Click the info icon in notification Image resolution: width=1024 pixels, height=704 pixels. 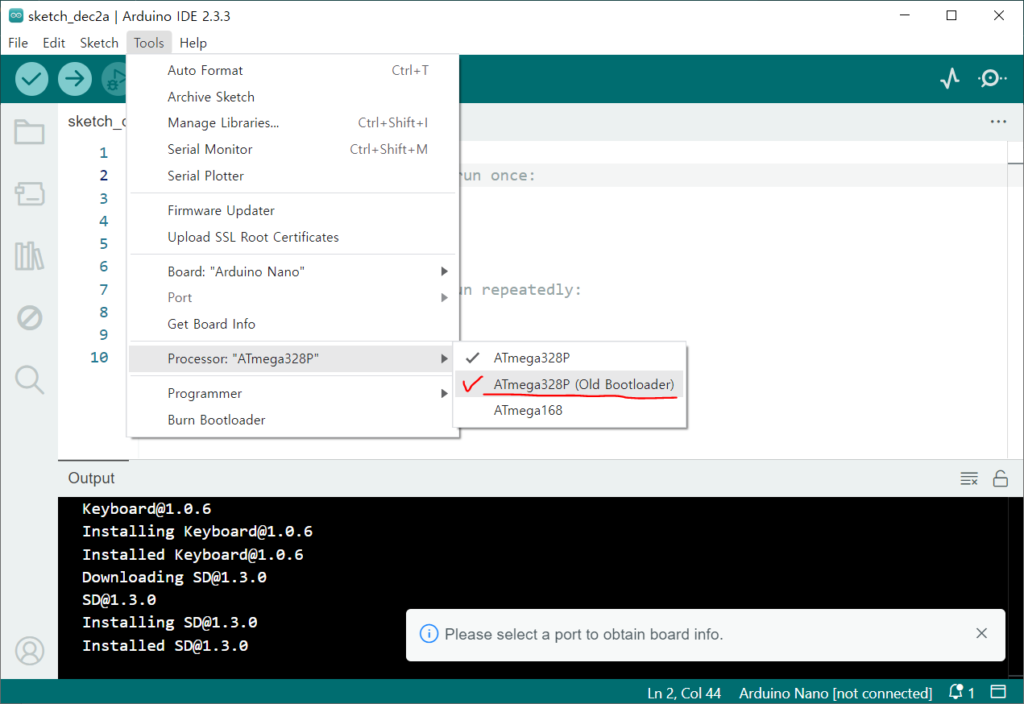coord(428,633)
